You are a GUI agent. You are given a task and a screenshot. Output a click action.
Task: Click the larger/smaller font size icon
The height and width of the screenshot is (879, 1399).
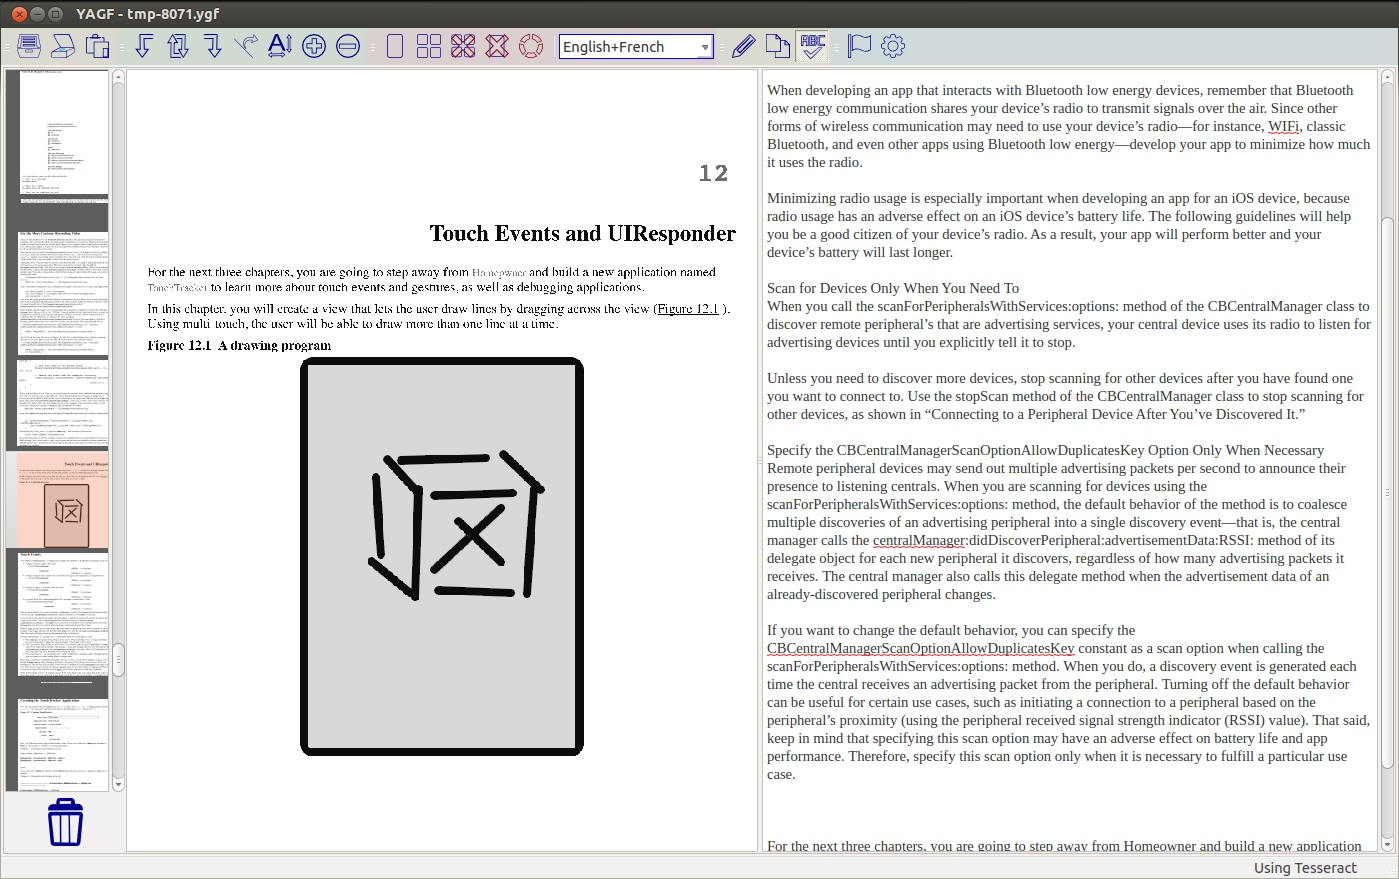(x=280, y=46)
